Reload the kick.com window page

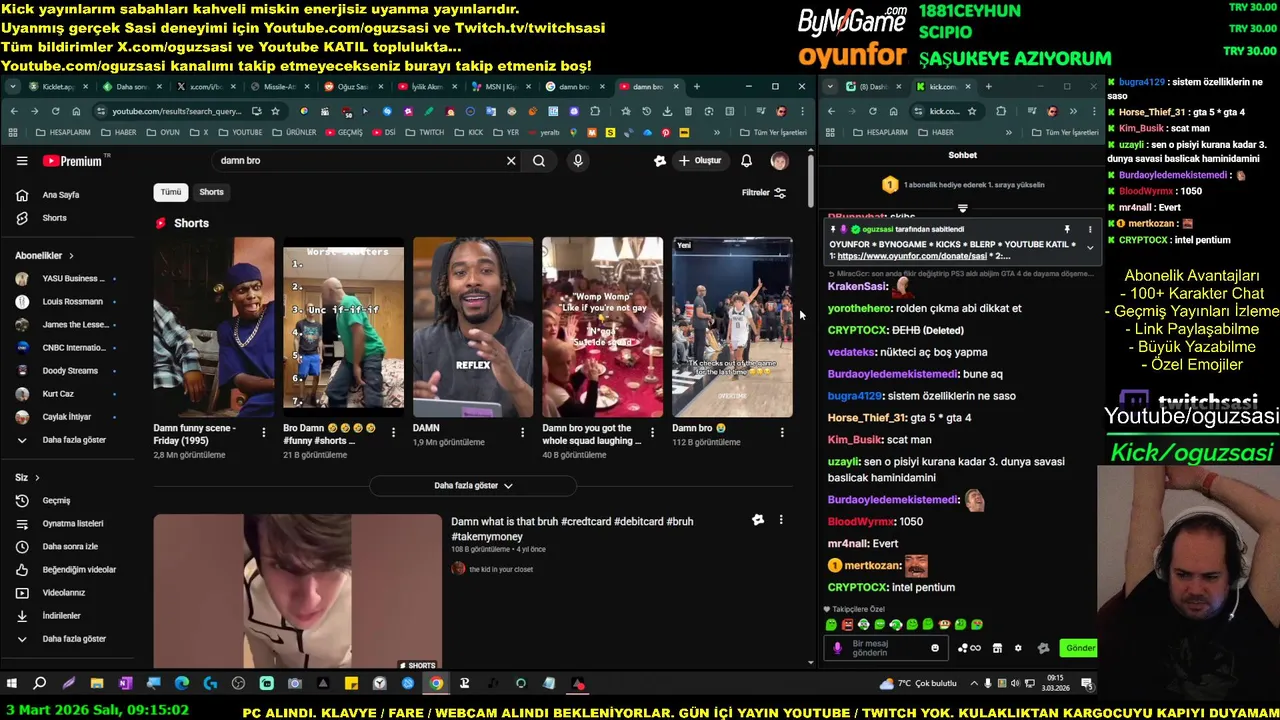872,111
